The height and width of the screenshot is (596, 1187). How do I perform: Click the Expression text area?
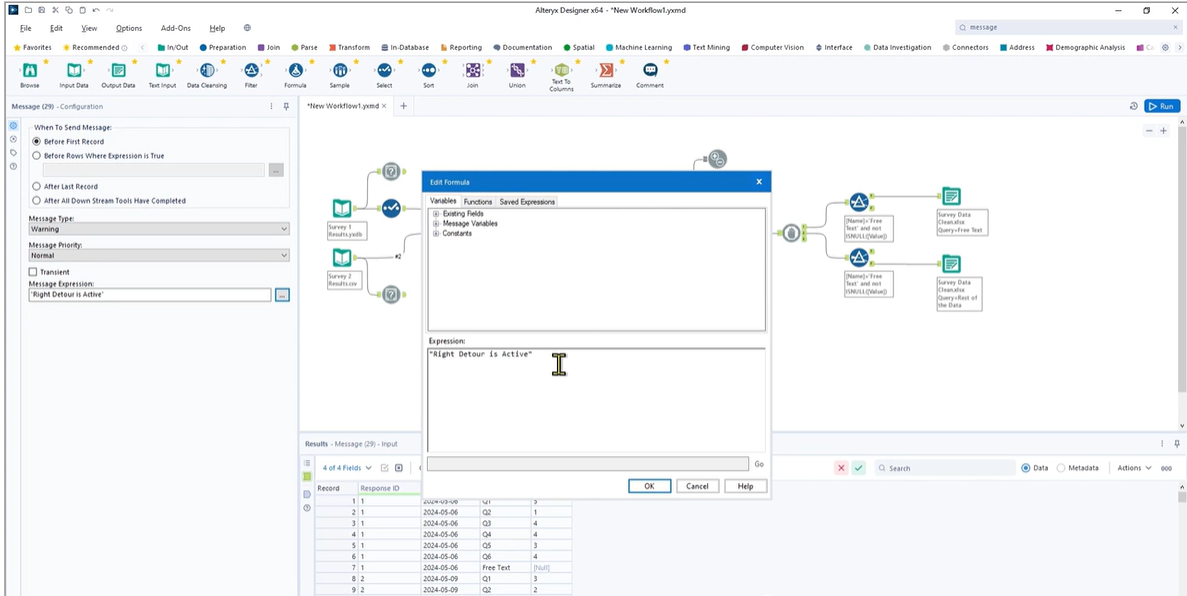[x=596, y=400]
